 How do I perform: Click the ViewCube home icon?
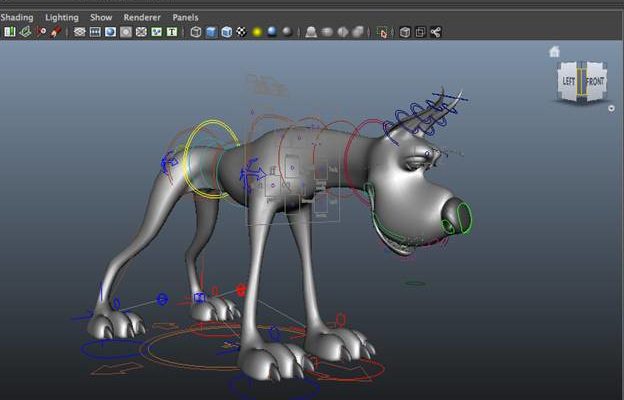(x=554, y=52)
